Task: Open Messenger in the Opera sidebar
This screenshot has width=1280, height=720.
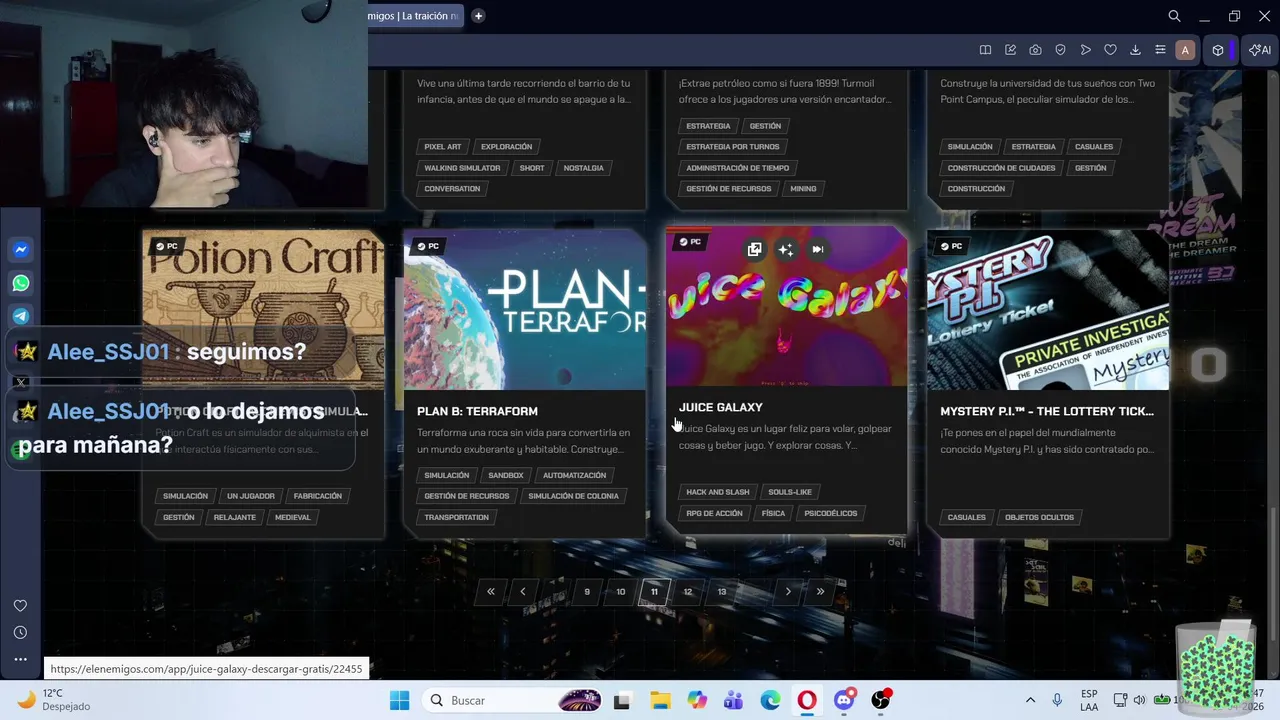Action: tap(20, 250)
